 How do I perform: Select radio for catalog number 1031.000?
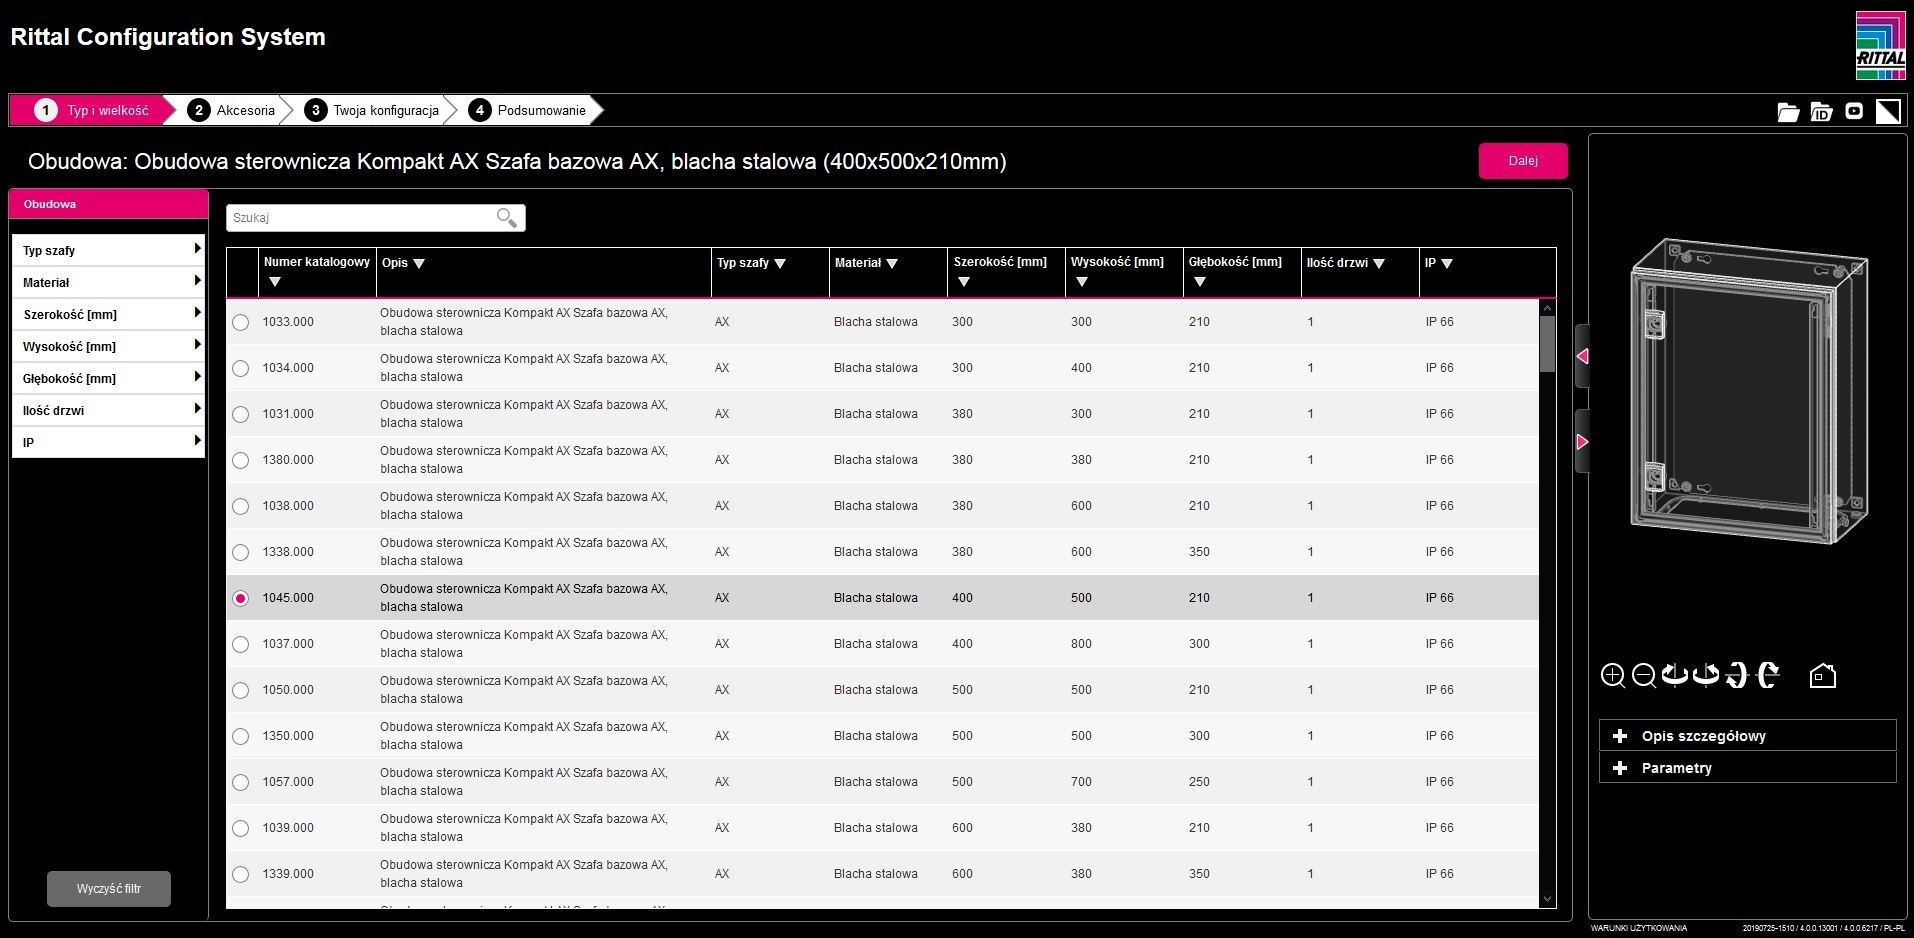(241, 414)
